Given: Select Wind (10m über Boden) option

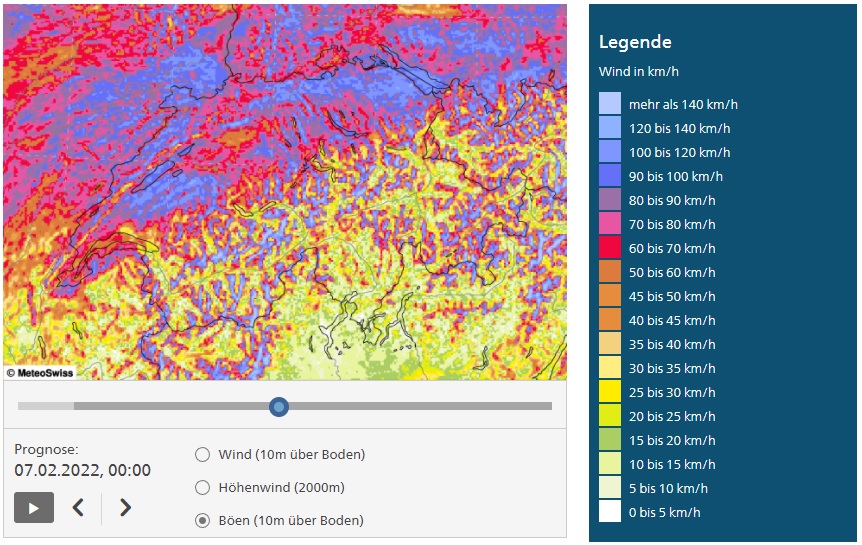Looking at the screenshot, I should pos(202,455).
